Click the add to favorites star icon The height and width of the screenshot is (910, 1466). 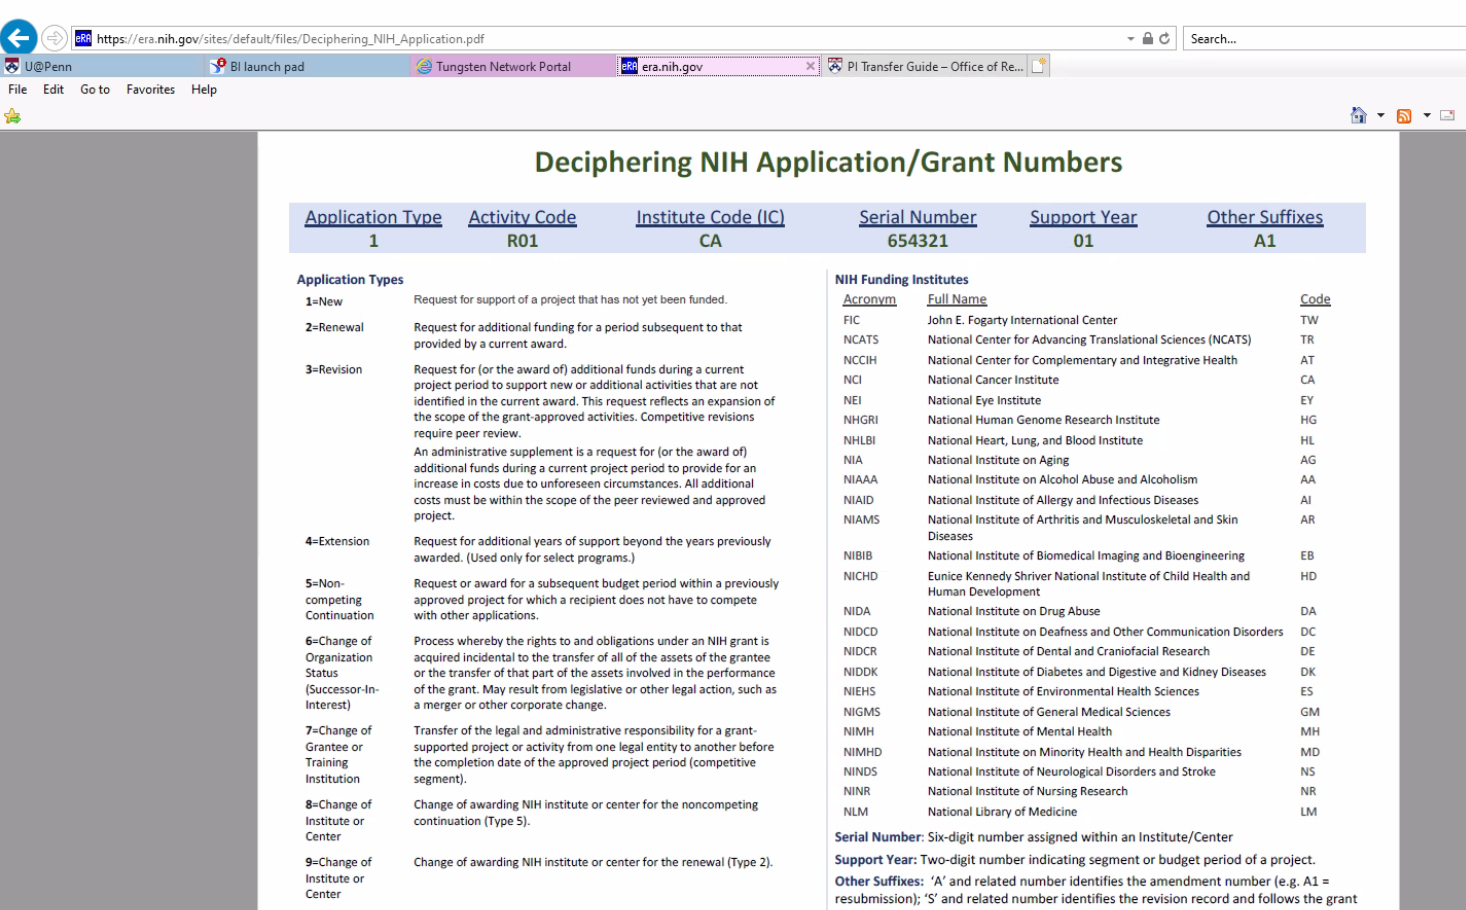point(12,116)
